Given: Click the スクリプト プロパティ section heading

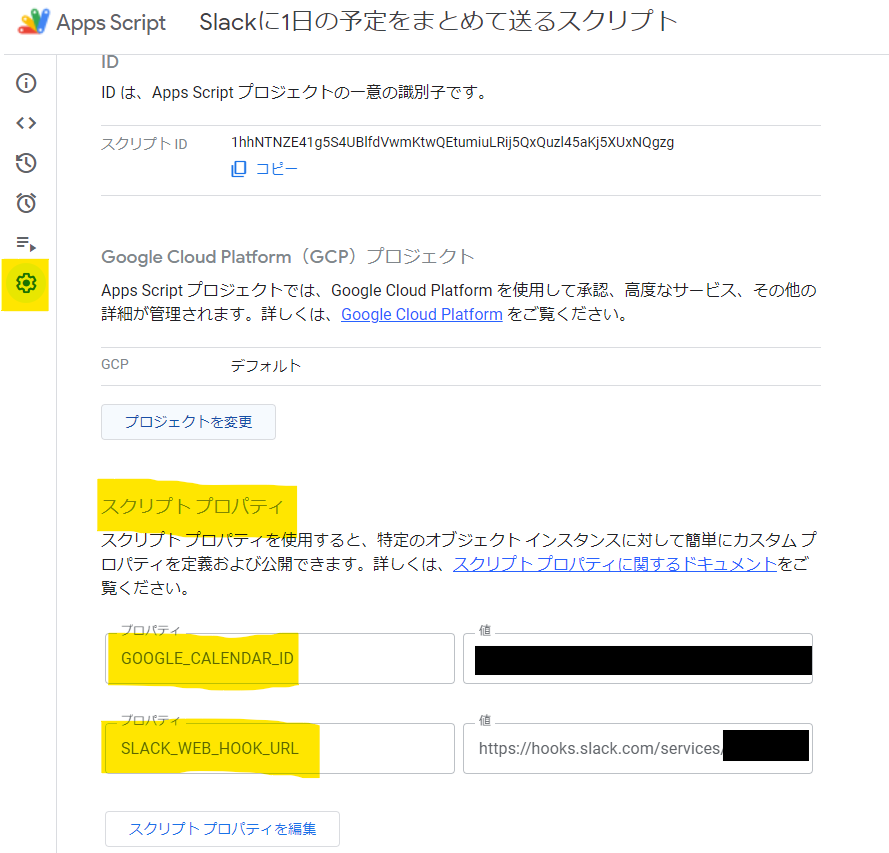Looking at the screenshot, I should click(x=192, y=506).
